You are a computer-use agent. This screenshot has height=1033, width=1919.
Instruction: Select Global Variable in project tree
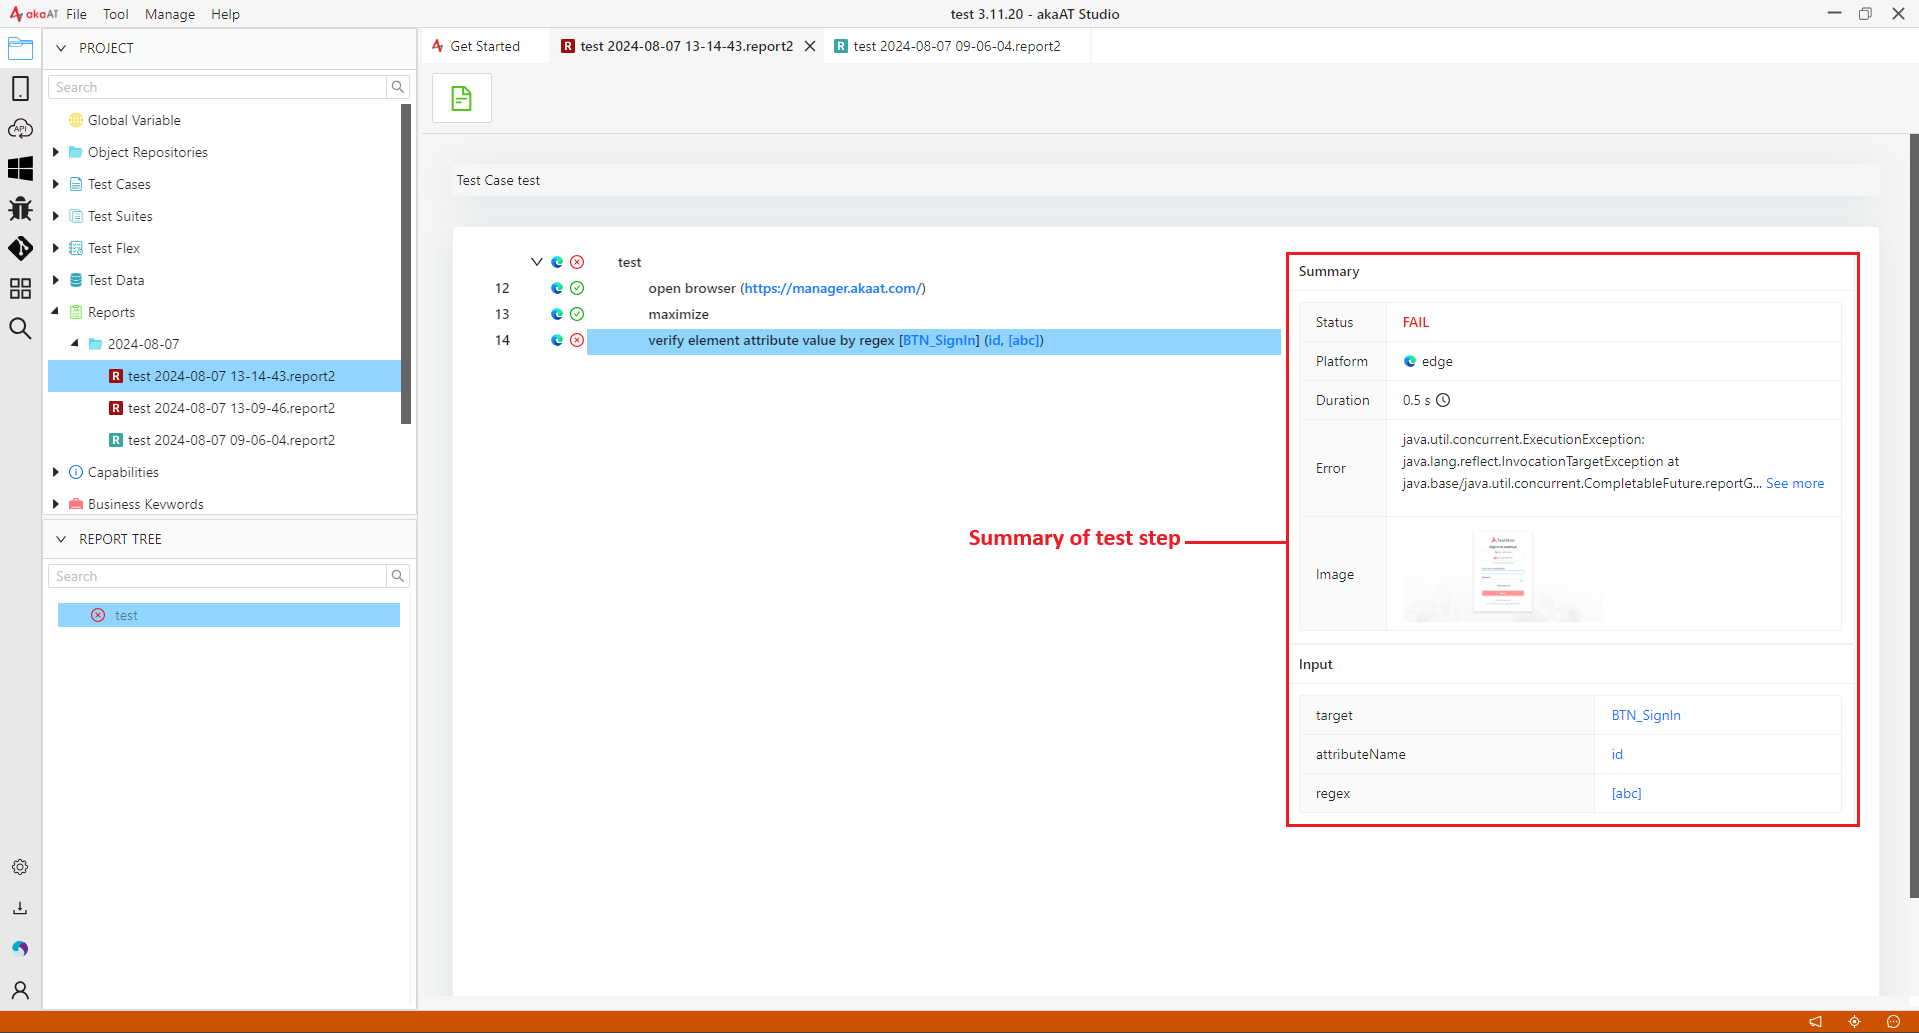(134, 120)
